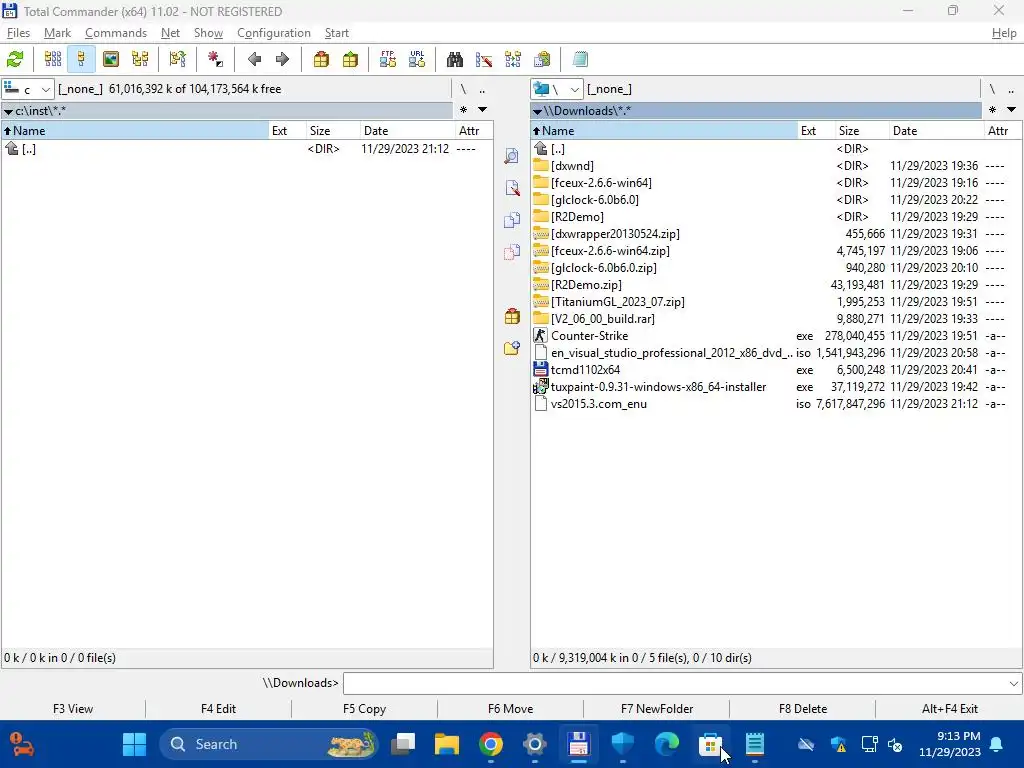Open synchronize directories icon

point(513,59)
